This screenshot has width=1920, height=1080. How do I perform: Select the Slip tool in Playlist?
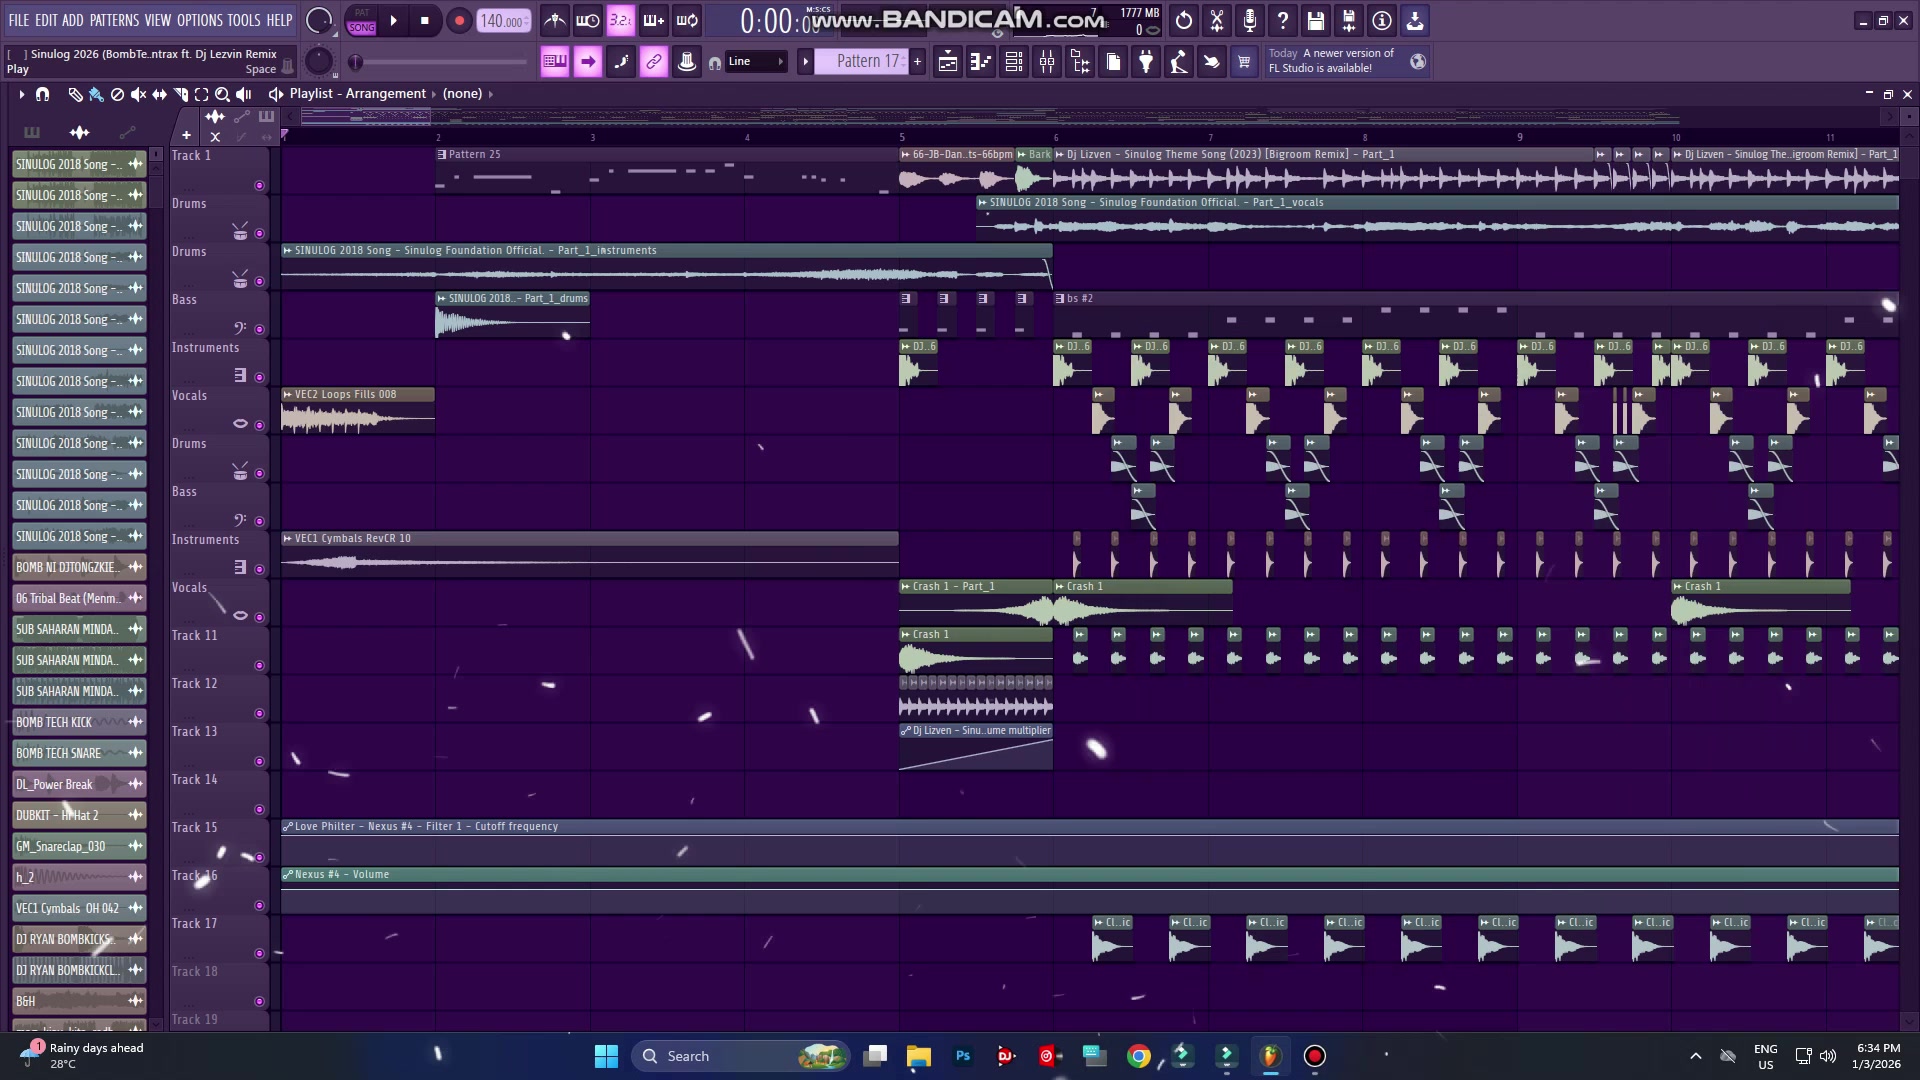159,94
